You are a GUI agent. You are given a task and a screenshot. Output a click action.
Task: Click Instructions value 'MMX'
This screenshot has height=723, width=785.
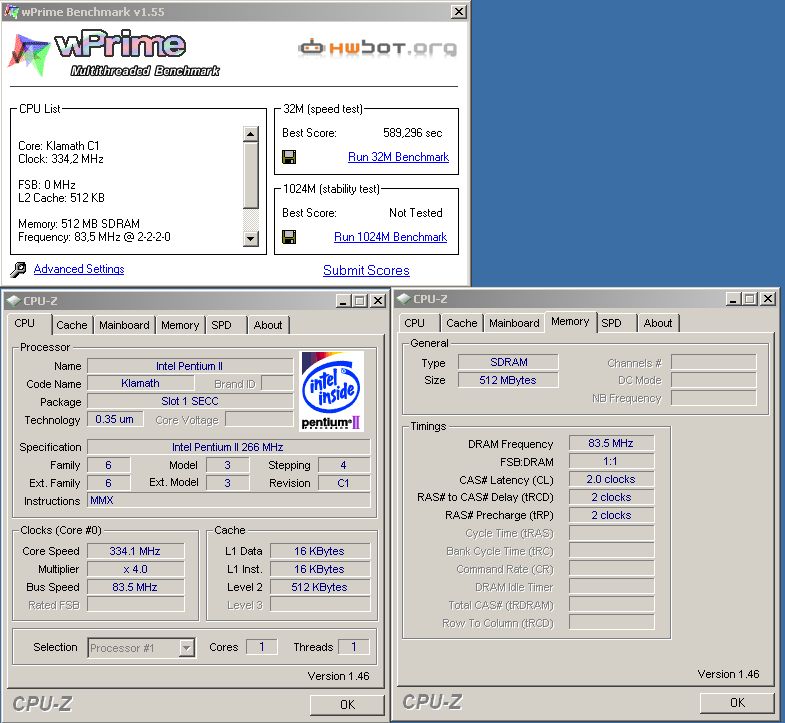click(x=229, y=500)
